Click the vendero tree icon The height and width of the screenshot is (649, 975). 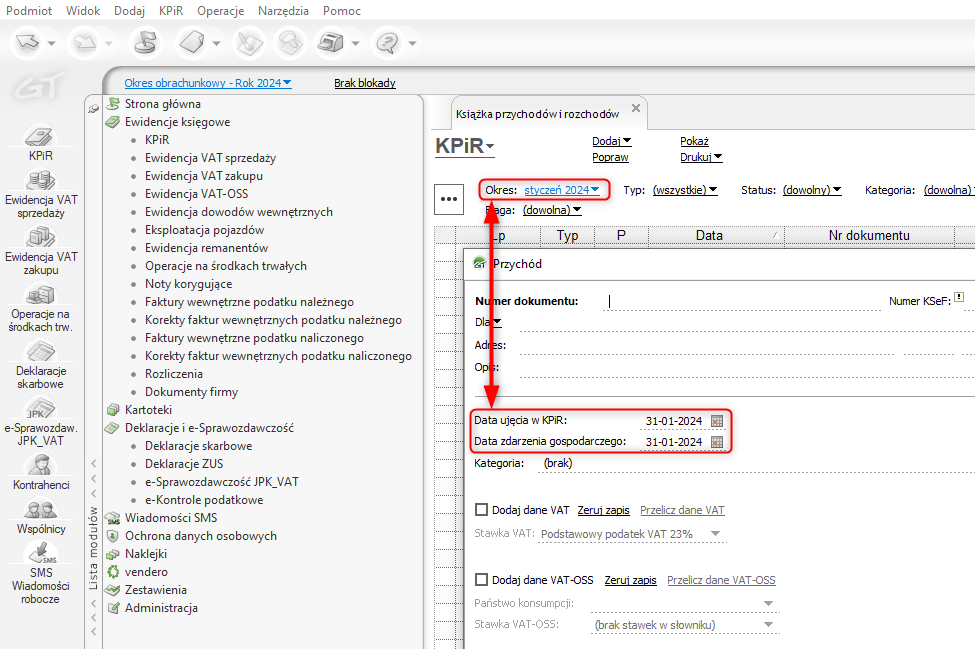pyautogui.click(x=113, y=571)
